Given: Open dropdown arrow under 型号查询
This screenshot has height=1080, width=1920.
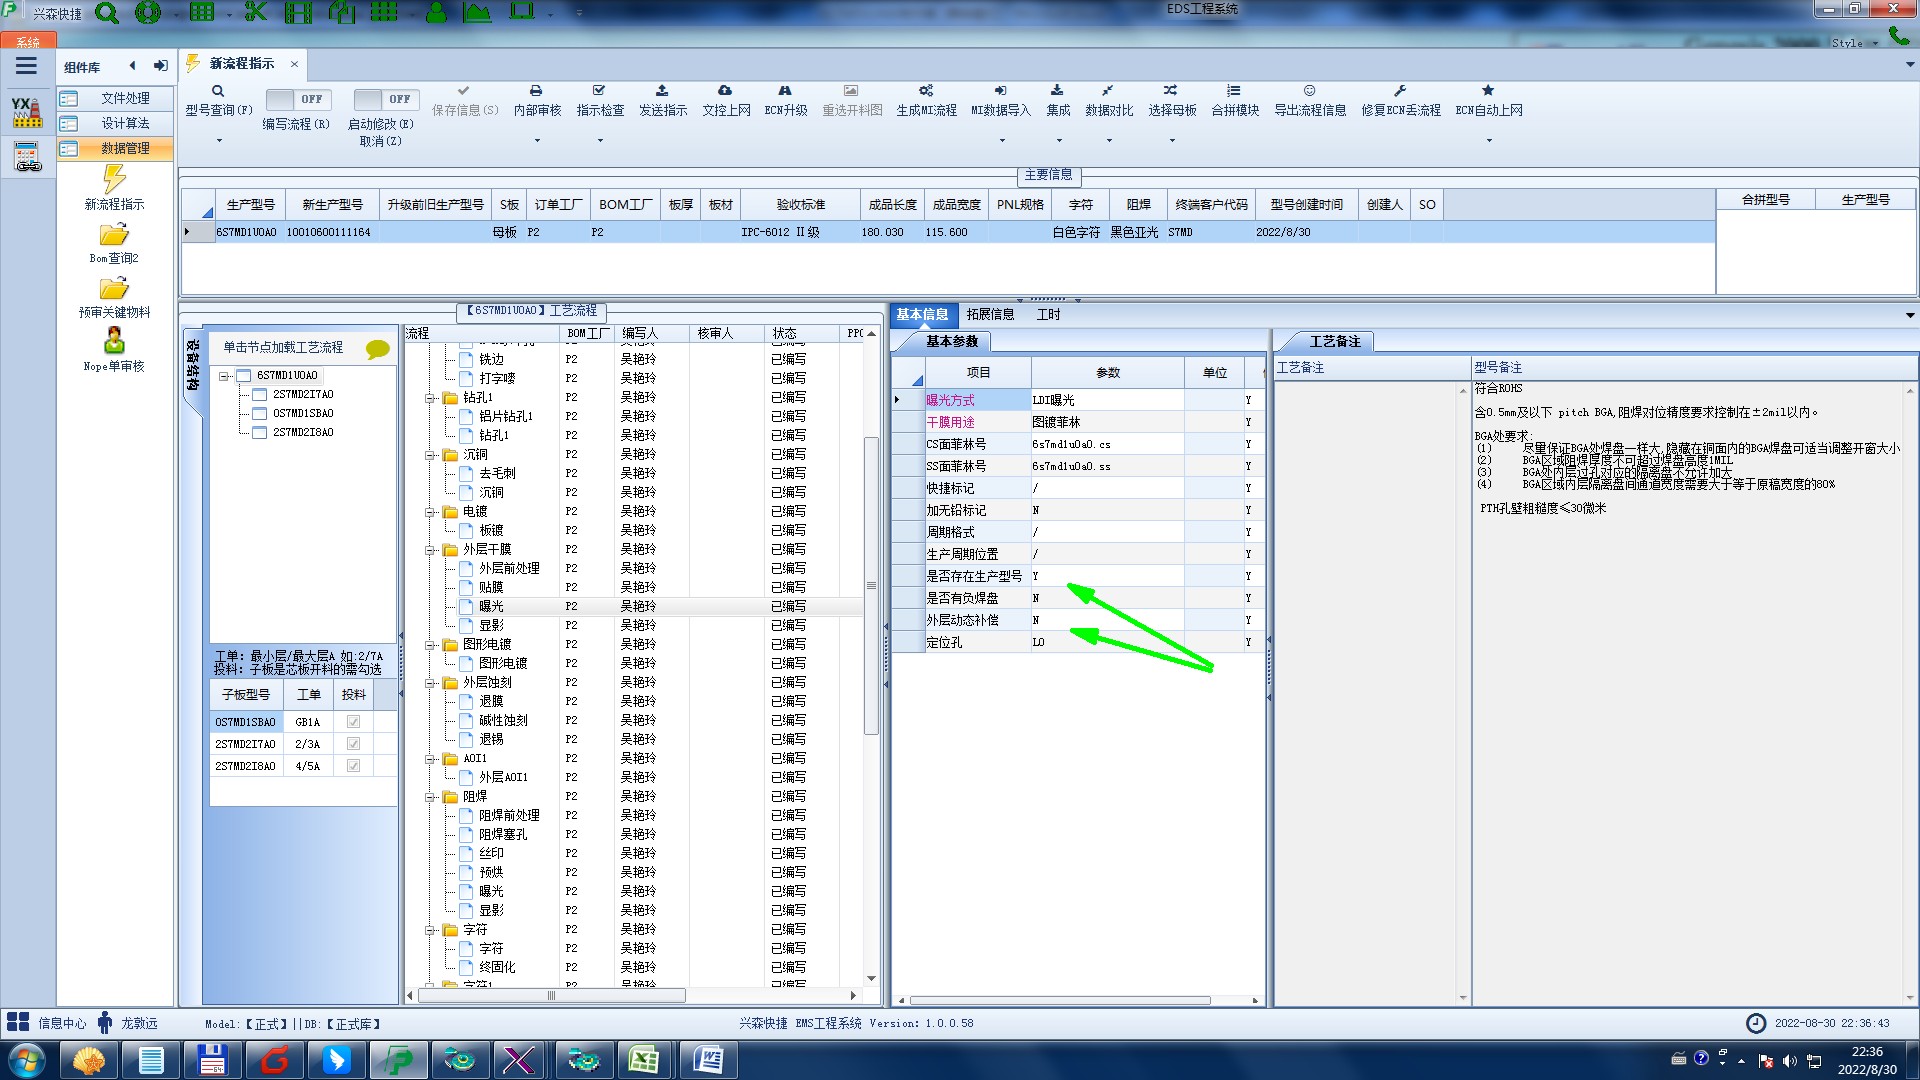Looking at the screenshot, I should 219,141.
